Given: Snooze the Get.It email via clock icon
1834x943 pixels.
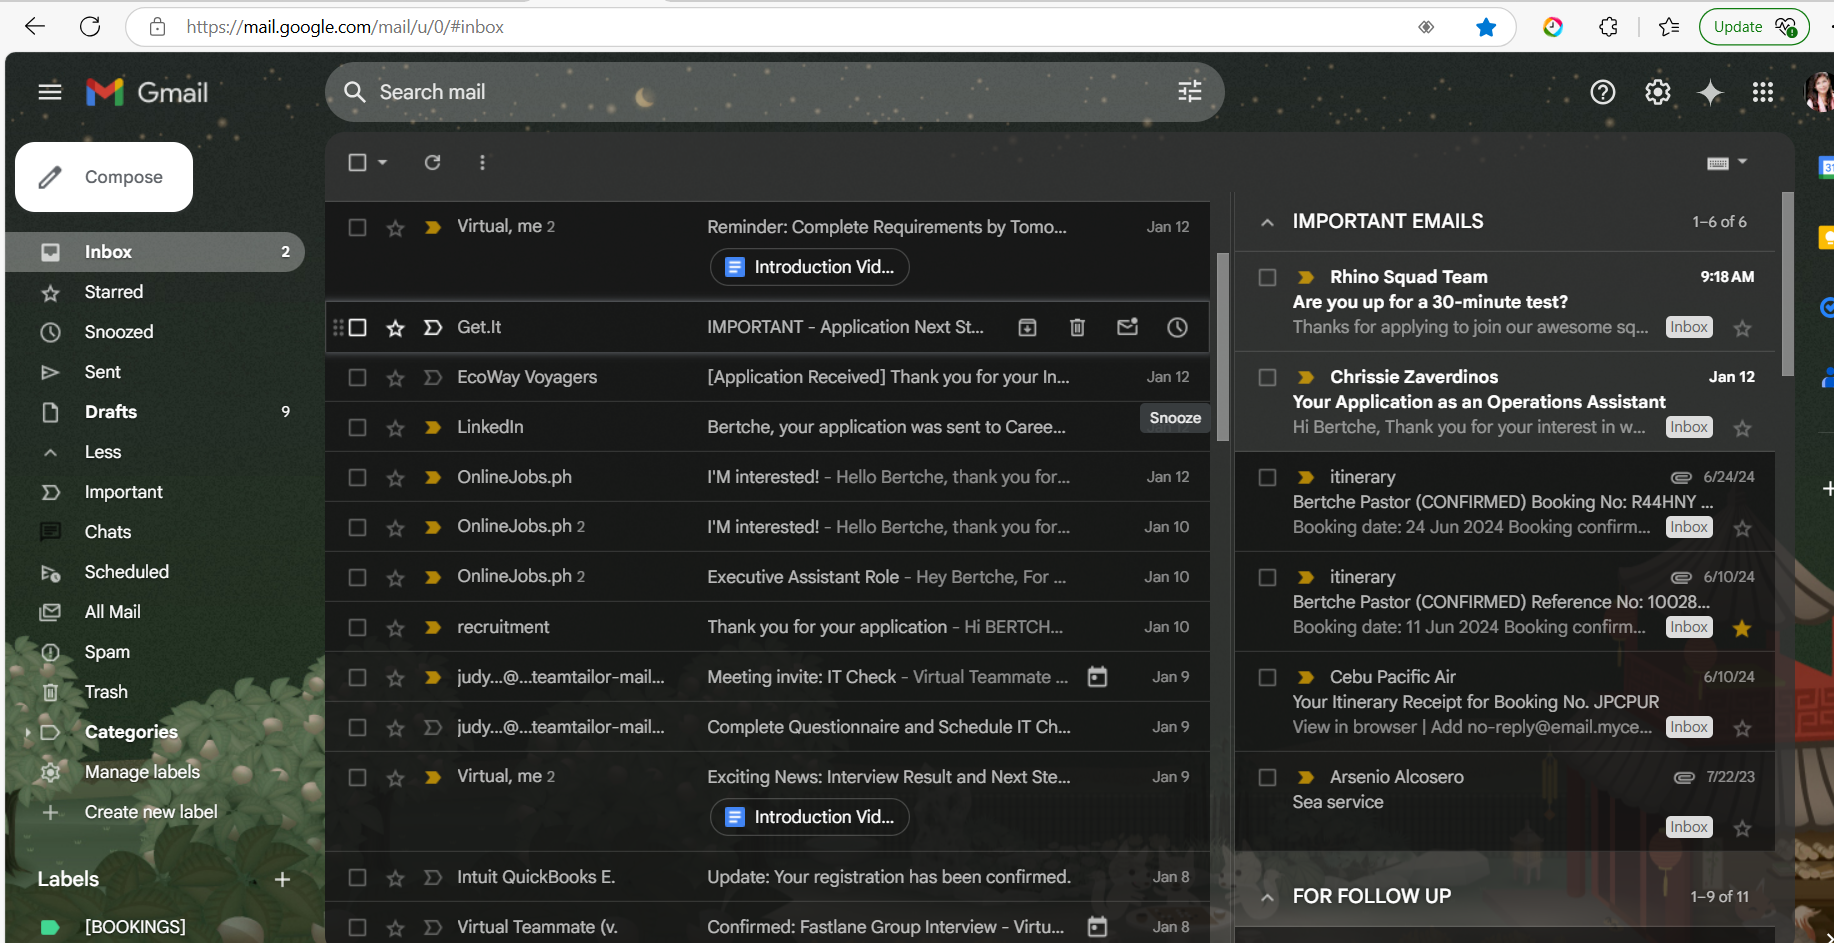Looking at the screenshot, I should pos(1177,327).
